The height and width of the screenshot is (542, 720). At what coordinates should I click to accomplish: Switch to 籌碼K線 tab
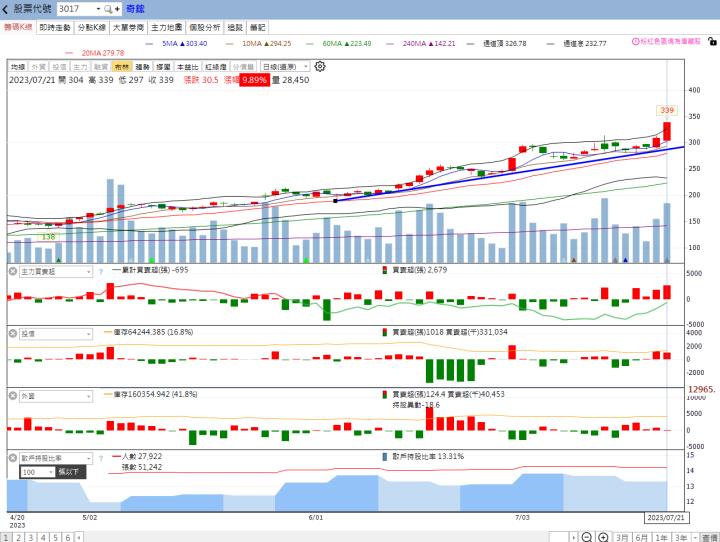tap(18, 27)
